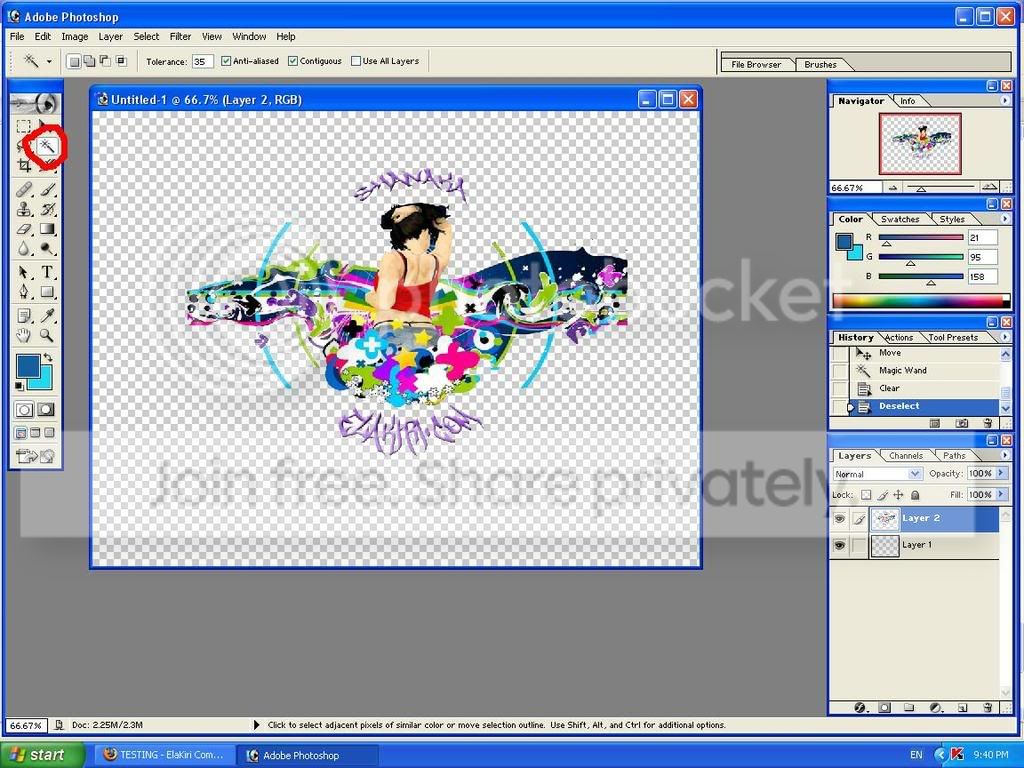Click the foreground color swatch in toolbox
The image size is (1024, 768).
pyautogui.click(x=27, y=366)
